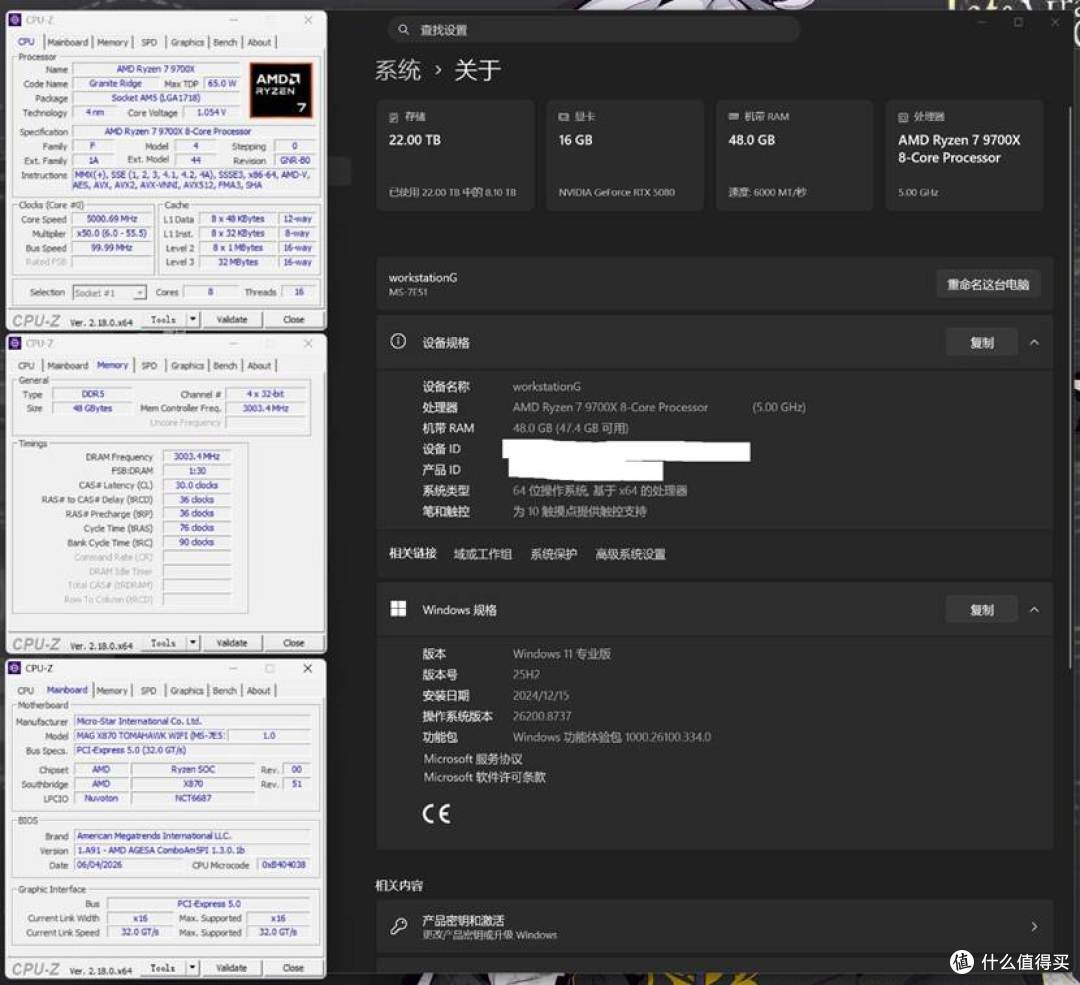Click the Model value 'MAG X870 TOMAHAWK WIFI'
This screenshot has height=985, width=1080.
[x=149, y=736]
